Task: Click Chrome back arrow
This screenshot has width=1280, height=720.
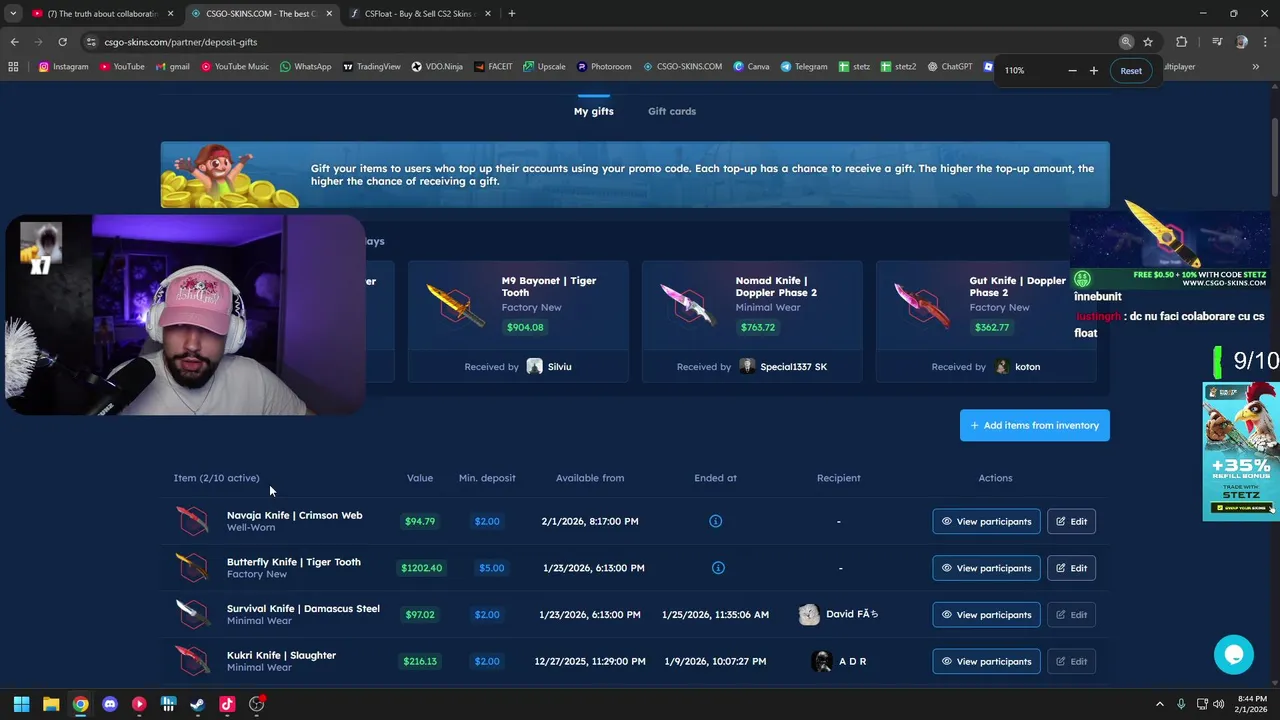Action: 14,42
